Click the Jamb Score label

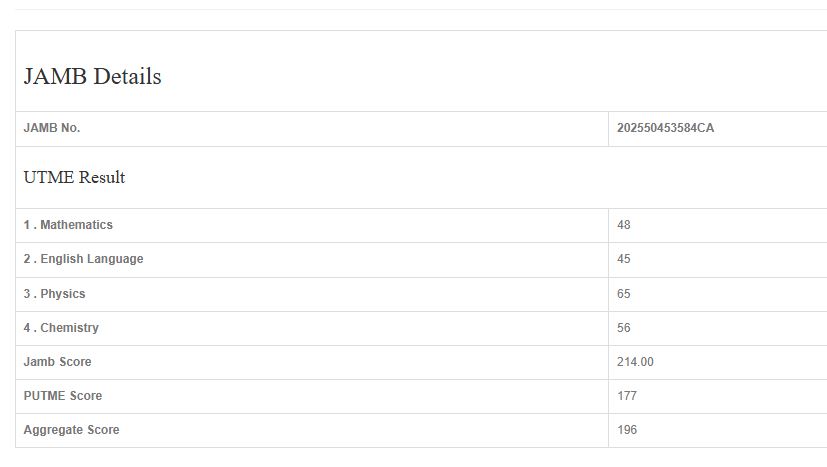coord(57,362)
